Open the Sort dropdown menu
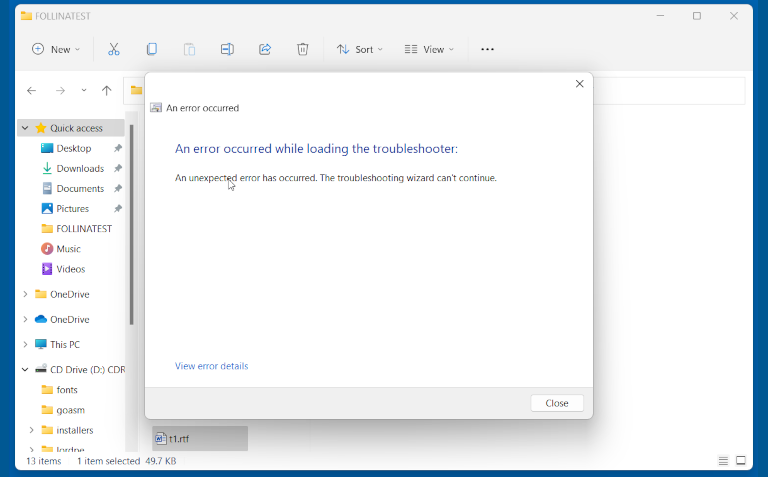The image size is (768, 477). [360, 49]
